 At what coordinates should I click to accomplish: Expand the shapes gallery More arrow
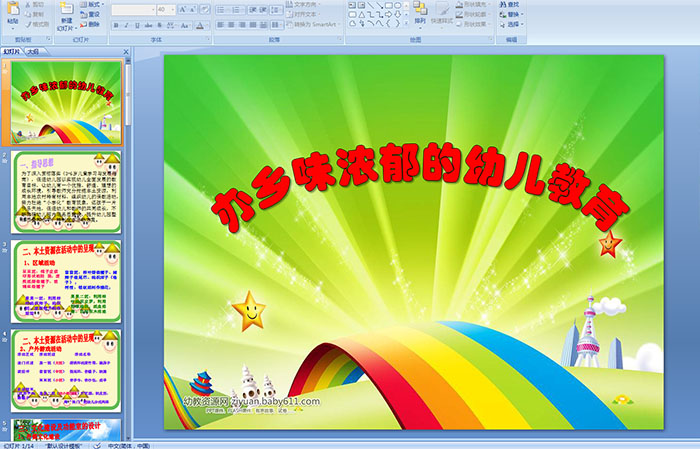pos(406,25)
